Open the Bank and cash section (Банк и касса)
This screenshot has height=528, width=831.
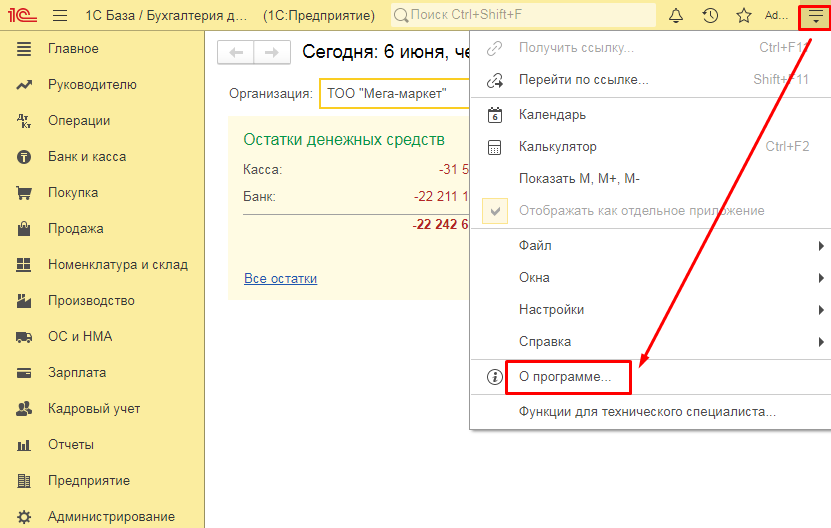(86, 157)
